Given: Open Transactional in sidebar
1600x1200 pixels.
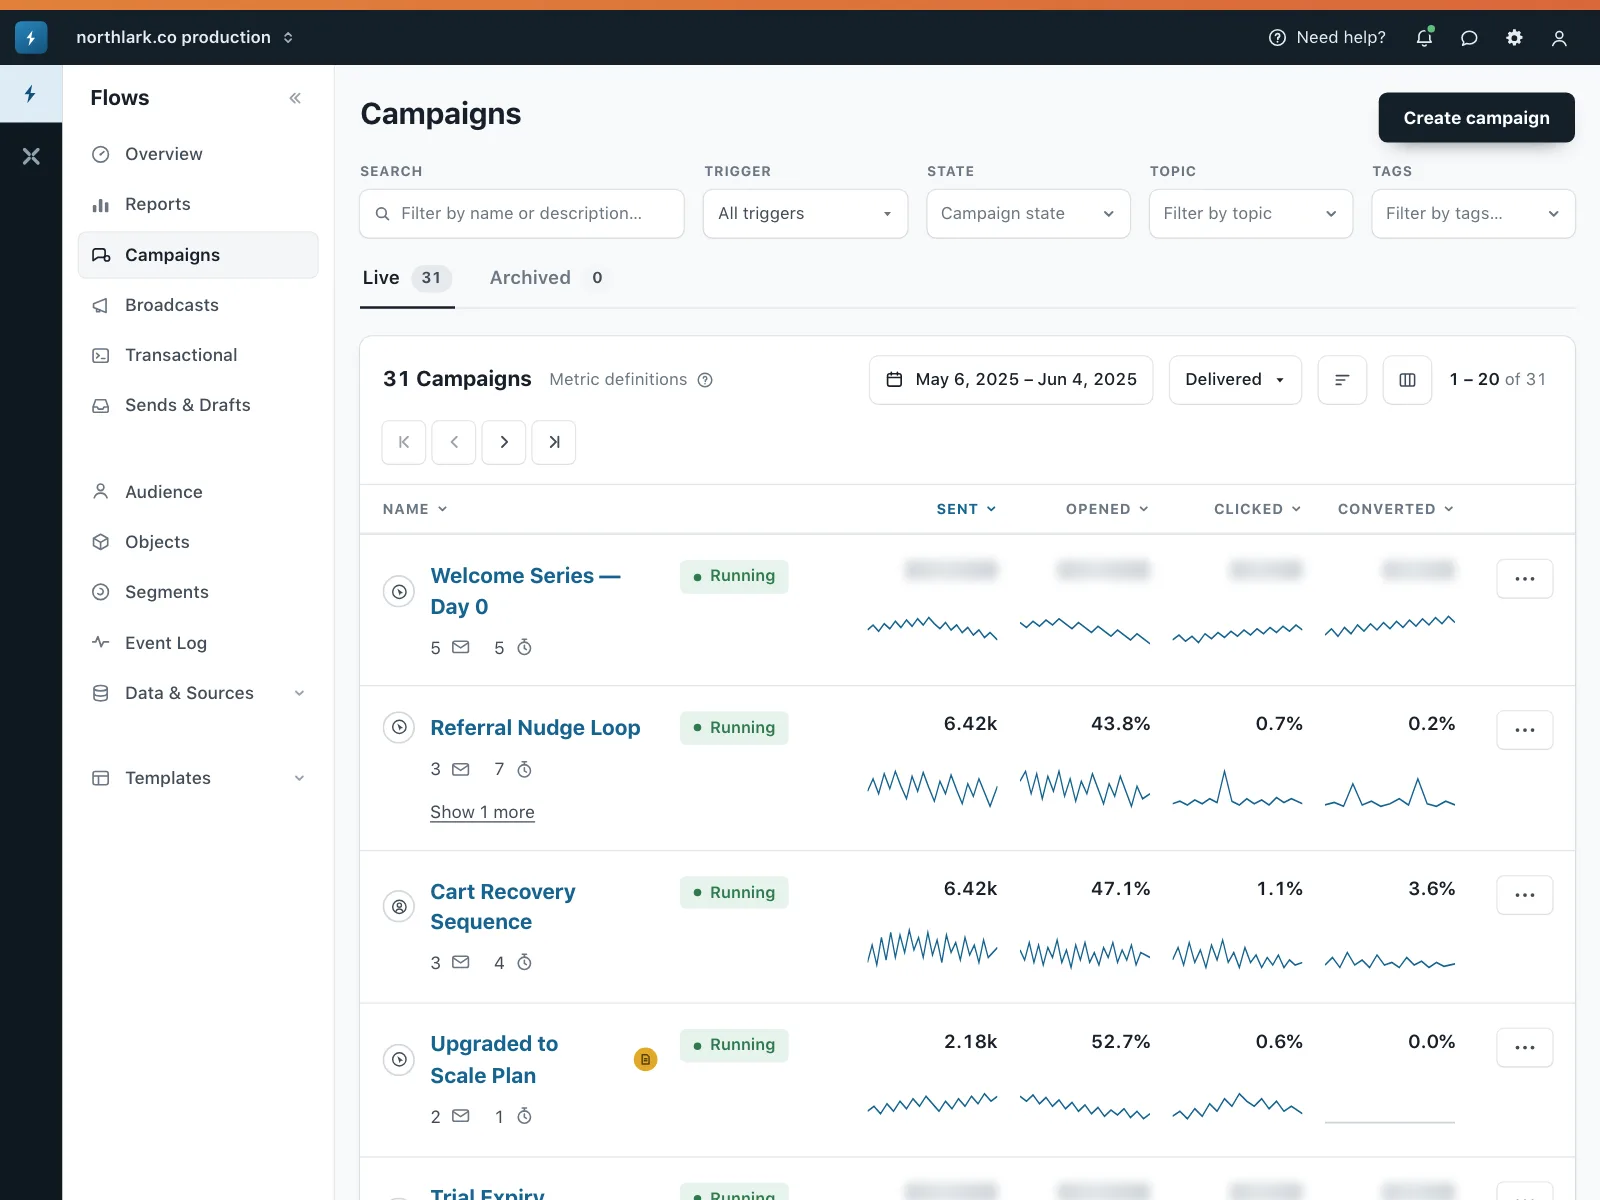Looking at the screenshot, I should coord(198,355).
